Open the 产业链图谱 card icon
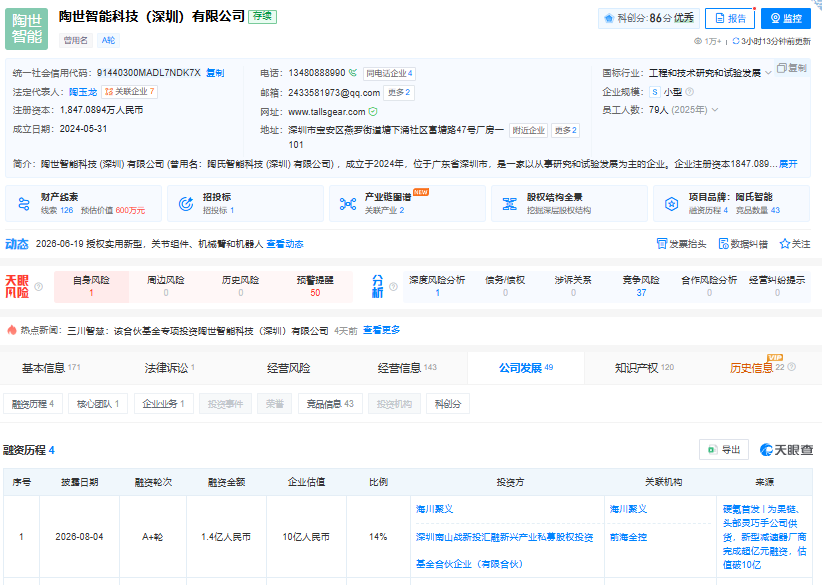 [348, 203]
